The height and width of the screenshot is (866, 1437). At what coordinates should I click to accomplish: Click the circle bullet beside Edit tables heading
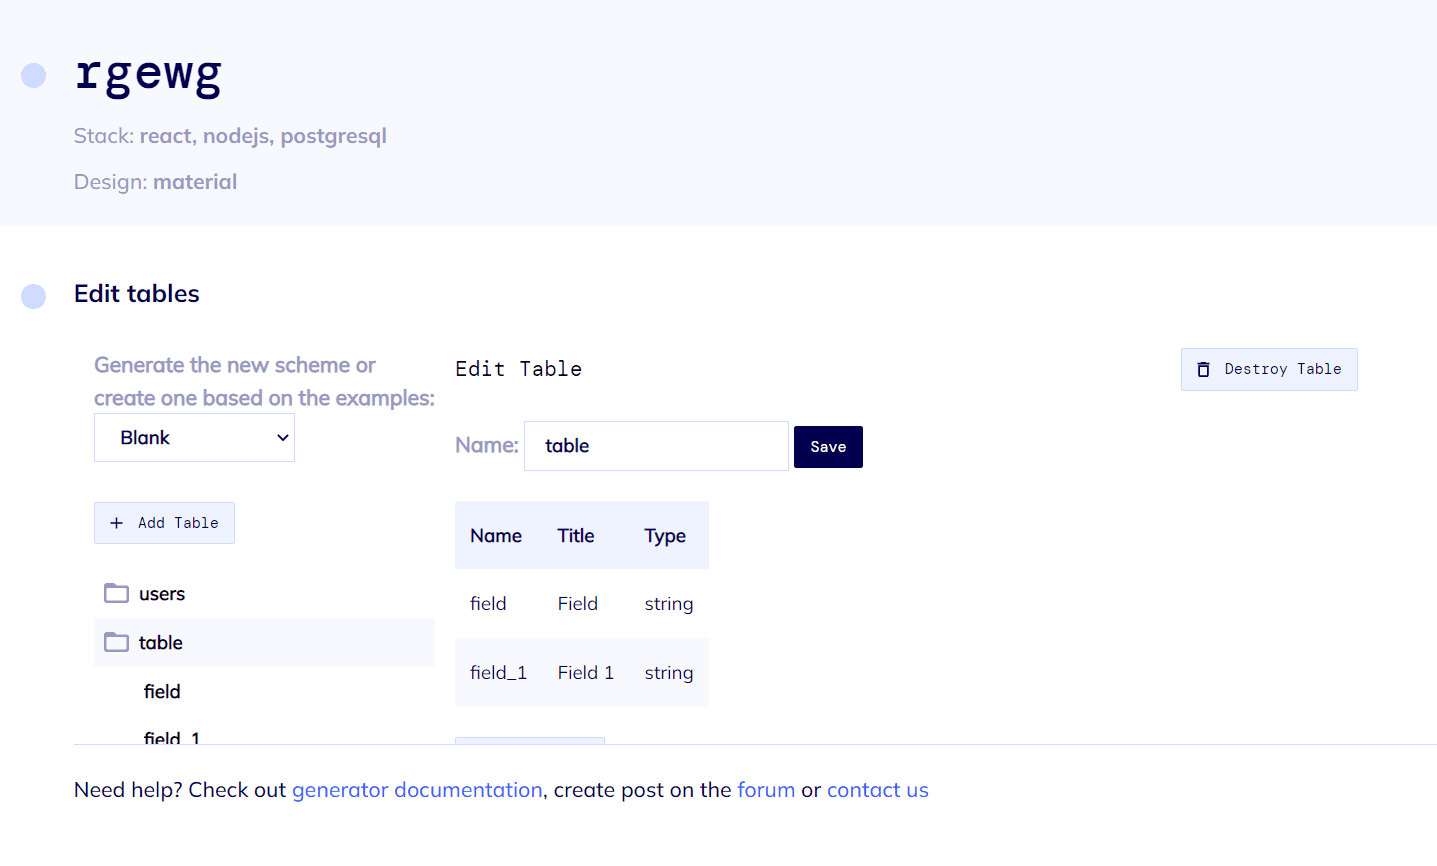[x=33, y=296]
